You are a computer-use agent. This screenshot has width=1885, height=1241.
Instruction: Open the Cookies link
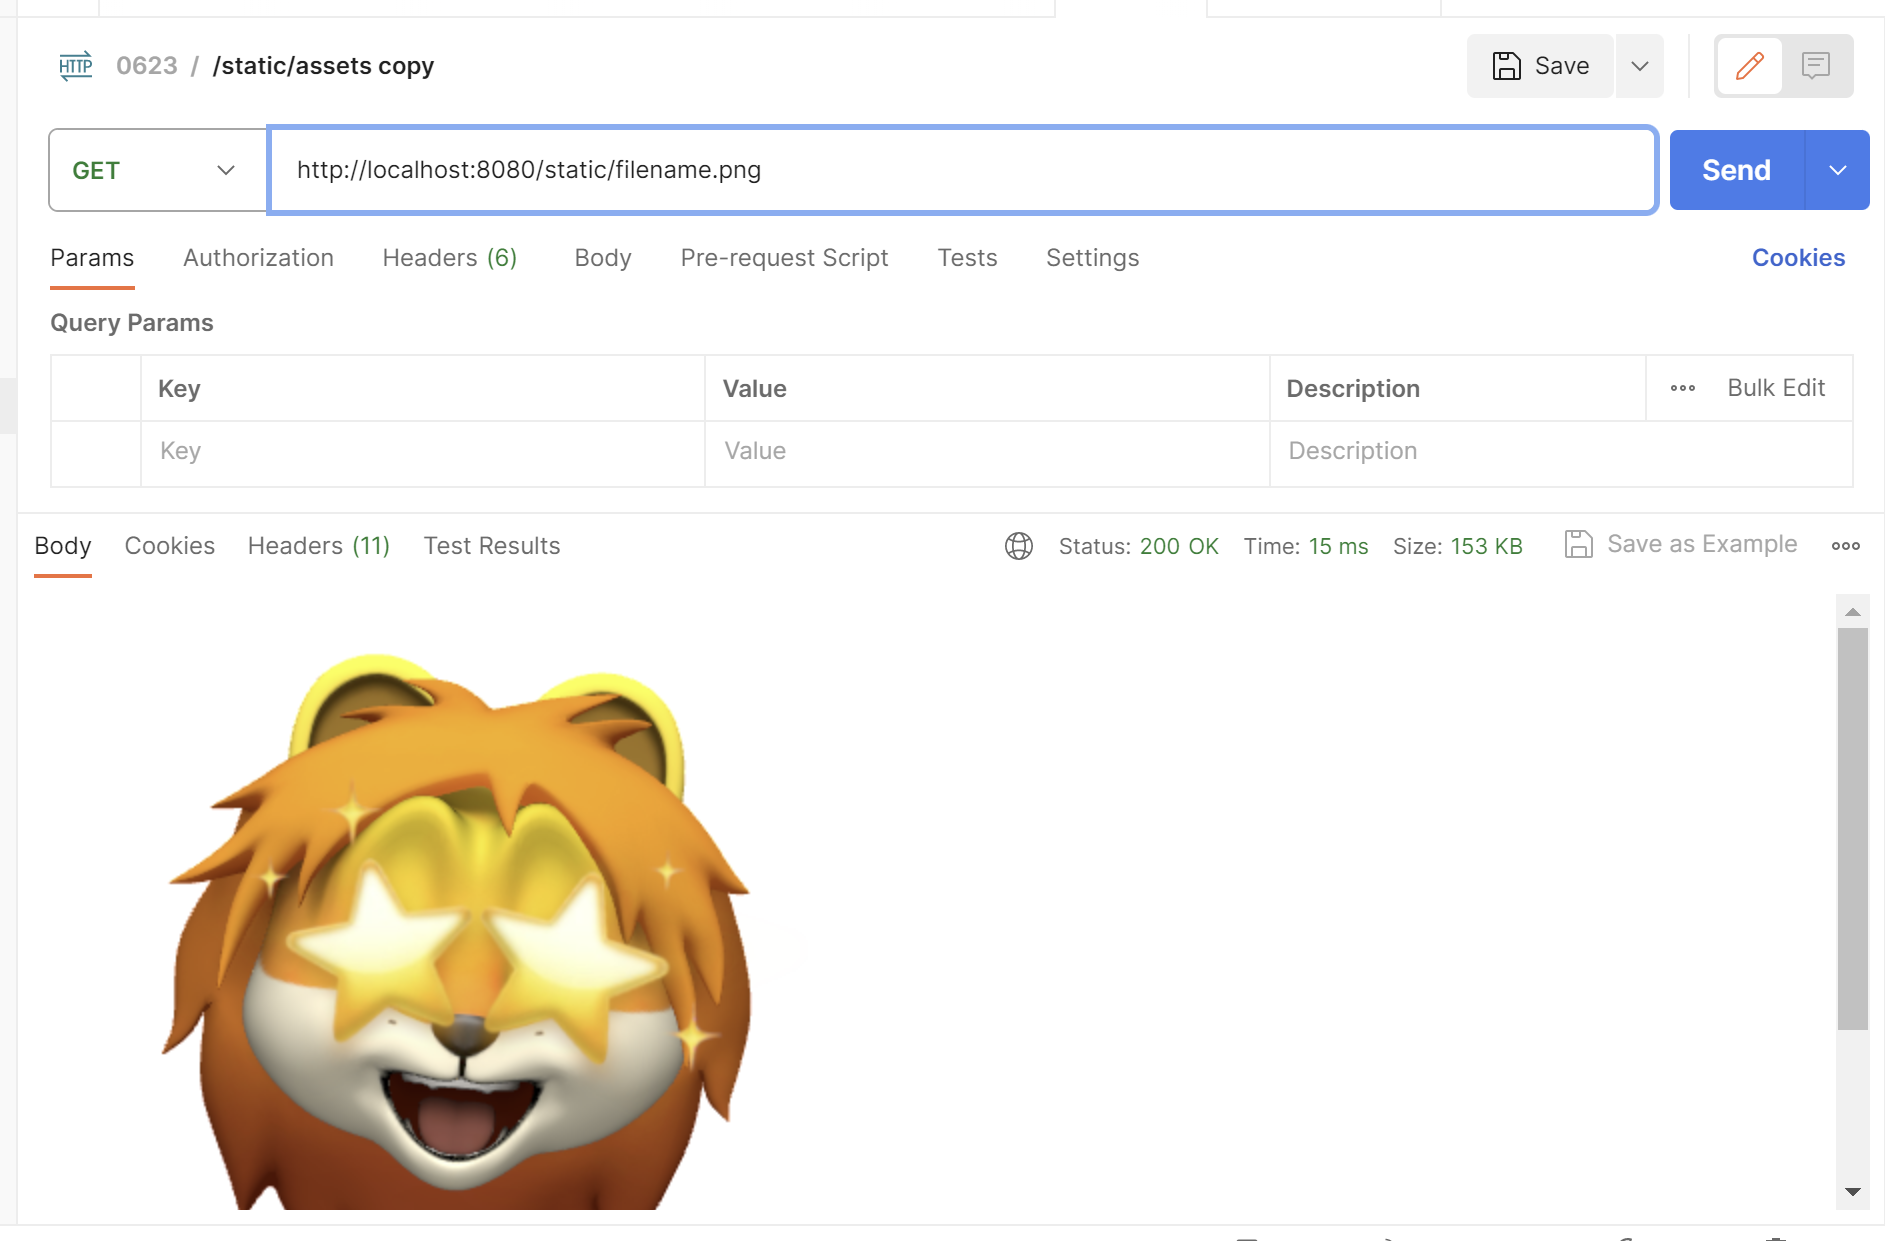[1798, 258]
